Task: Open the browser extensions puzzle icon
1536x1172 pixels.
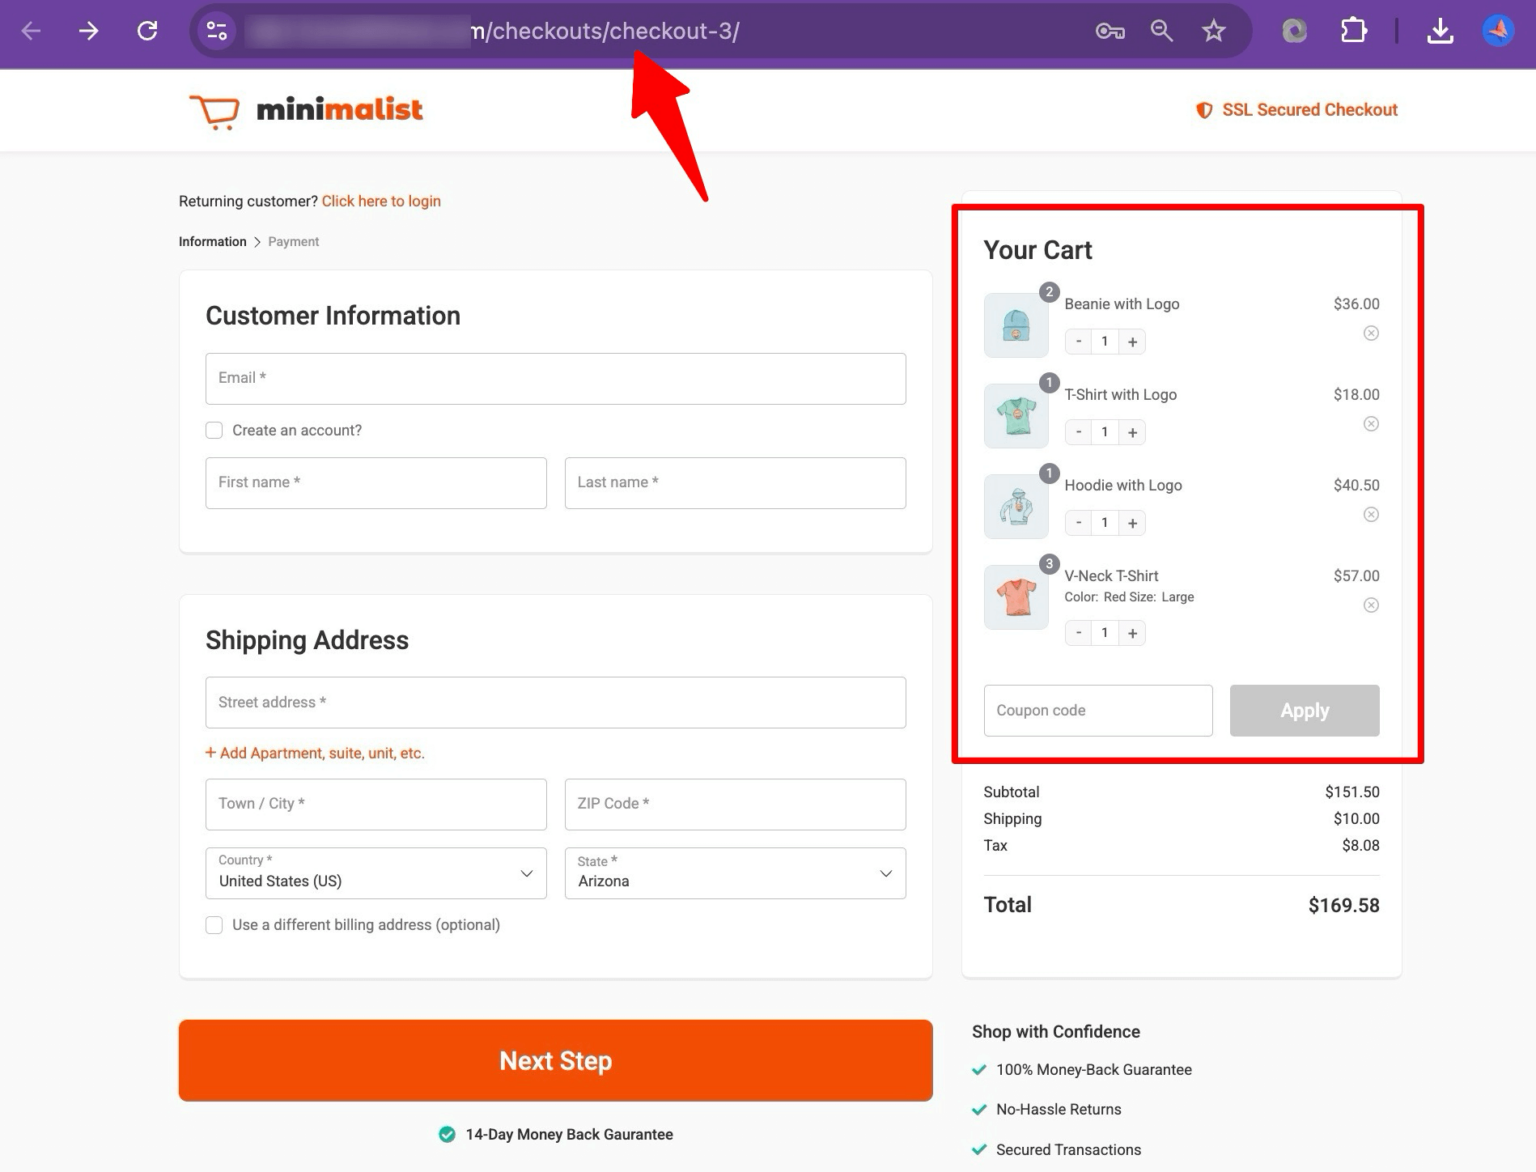Action: point(1353,30)
